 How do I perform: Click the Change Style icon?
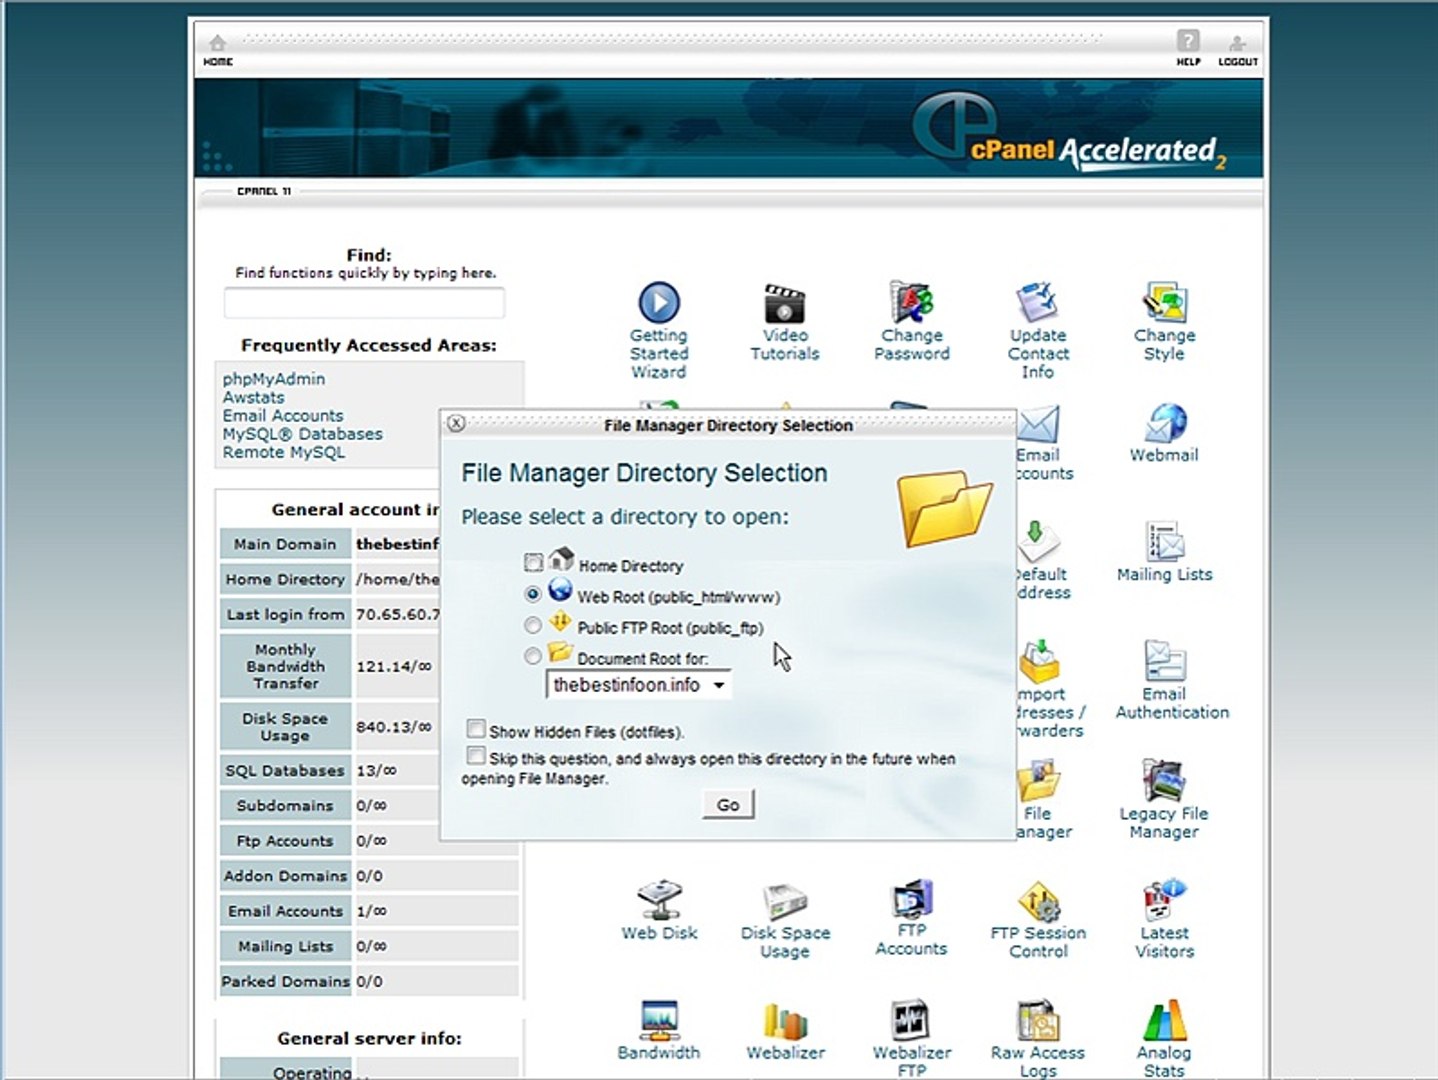1164,302
